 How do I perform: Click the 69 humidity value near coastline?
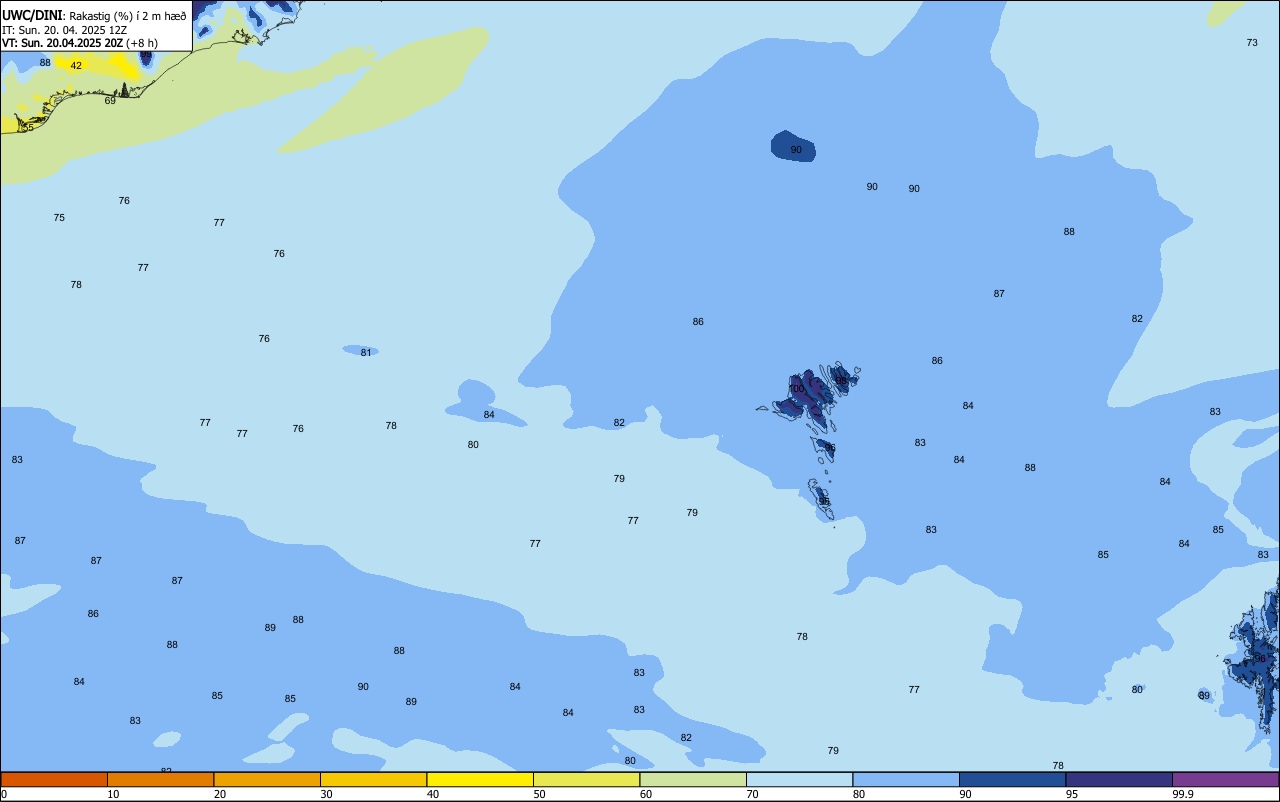click(110, 100)
